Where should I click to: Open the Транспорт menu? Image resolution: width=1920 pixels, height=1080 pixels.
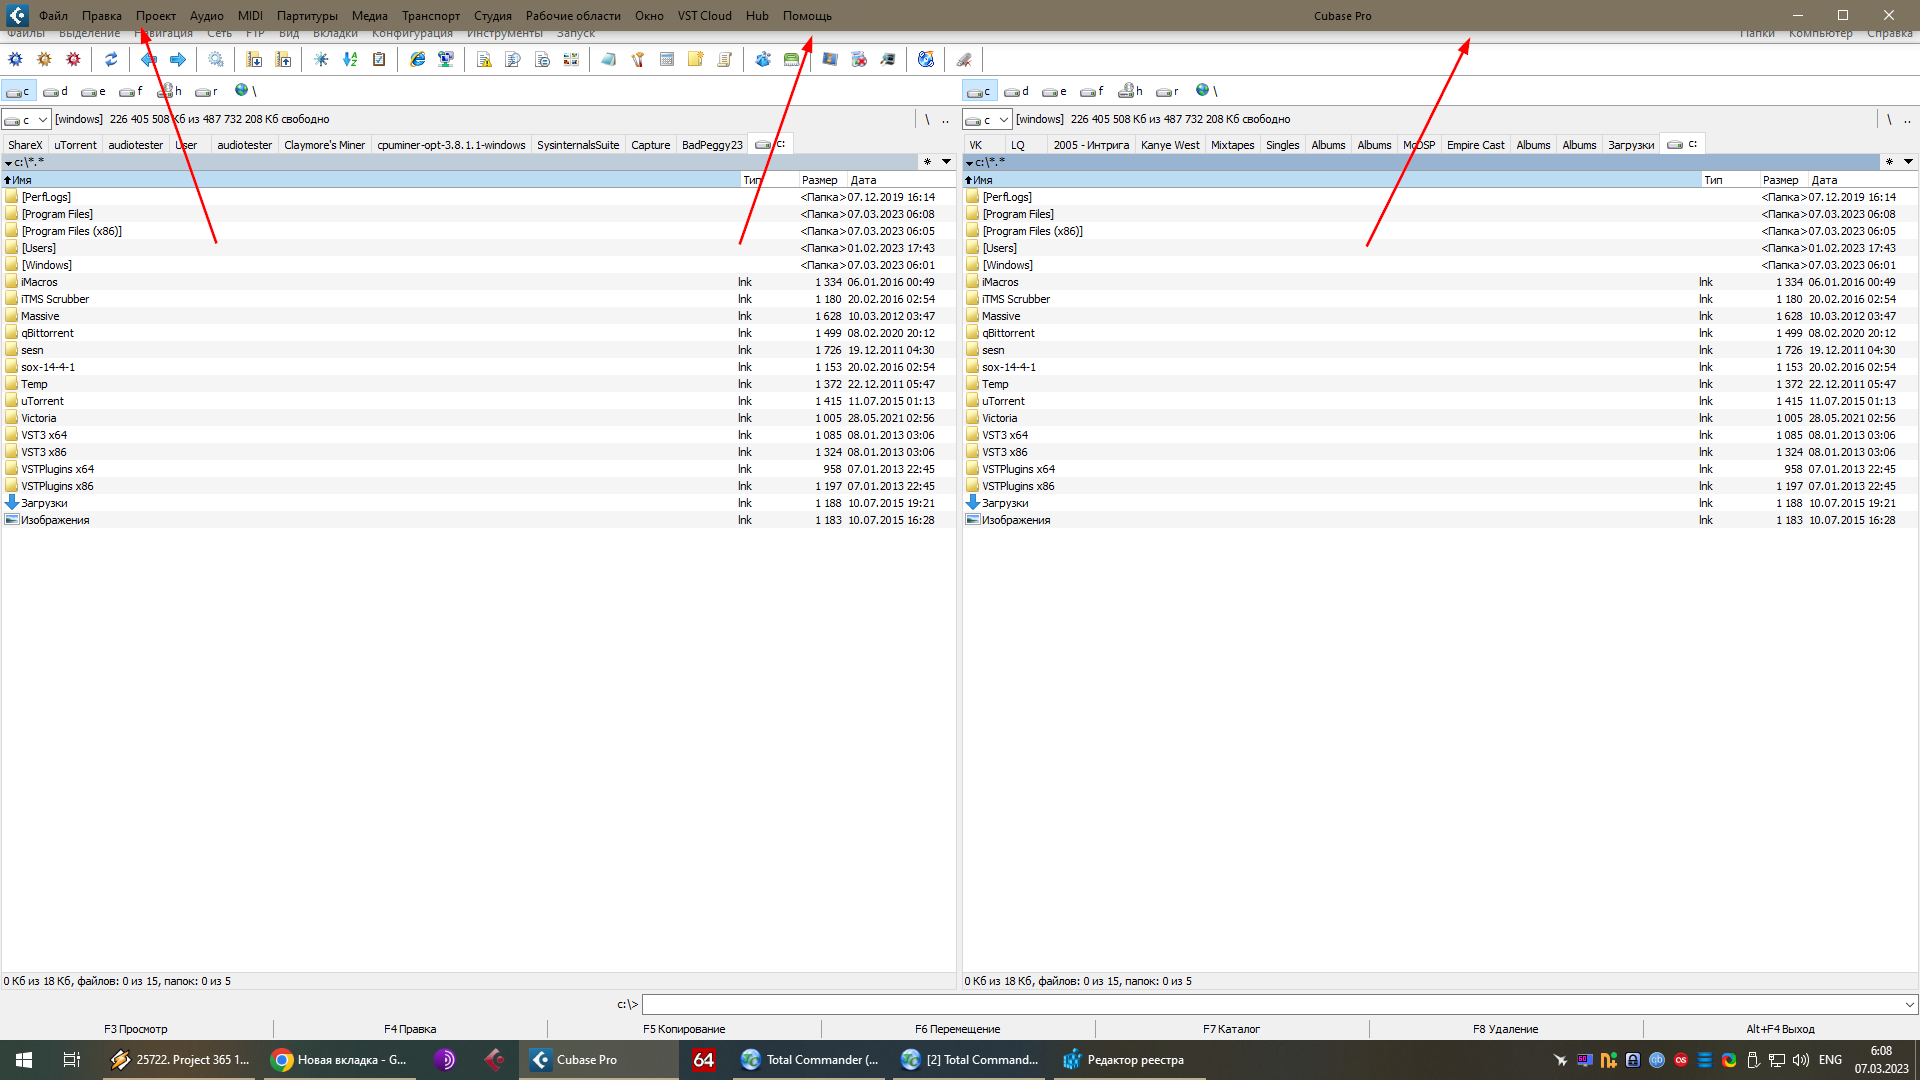point(431,16)
